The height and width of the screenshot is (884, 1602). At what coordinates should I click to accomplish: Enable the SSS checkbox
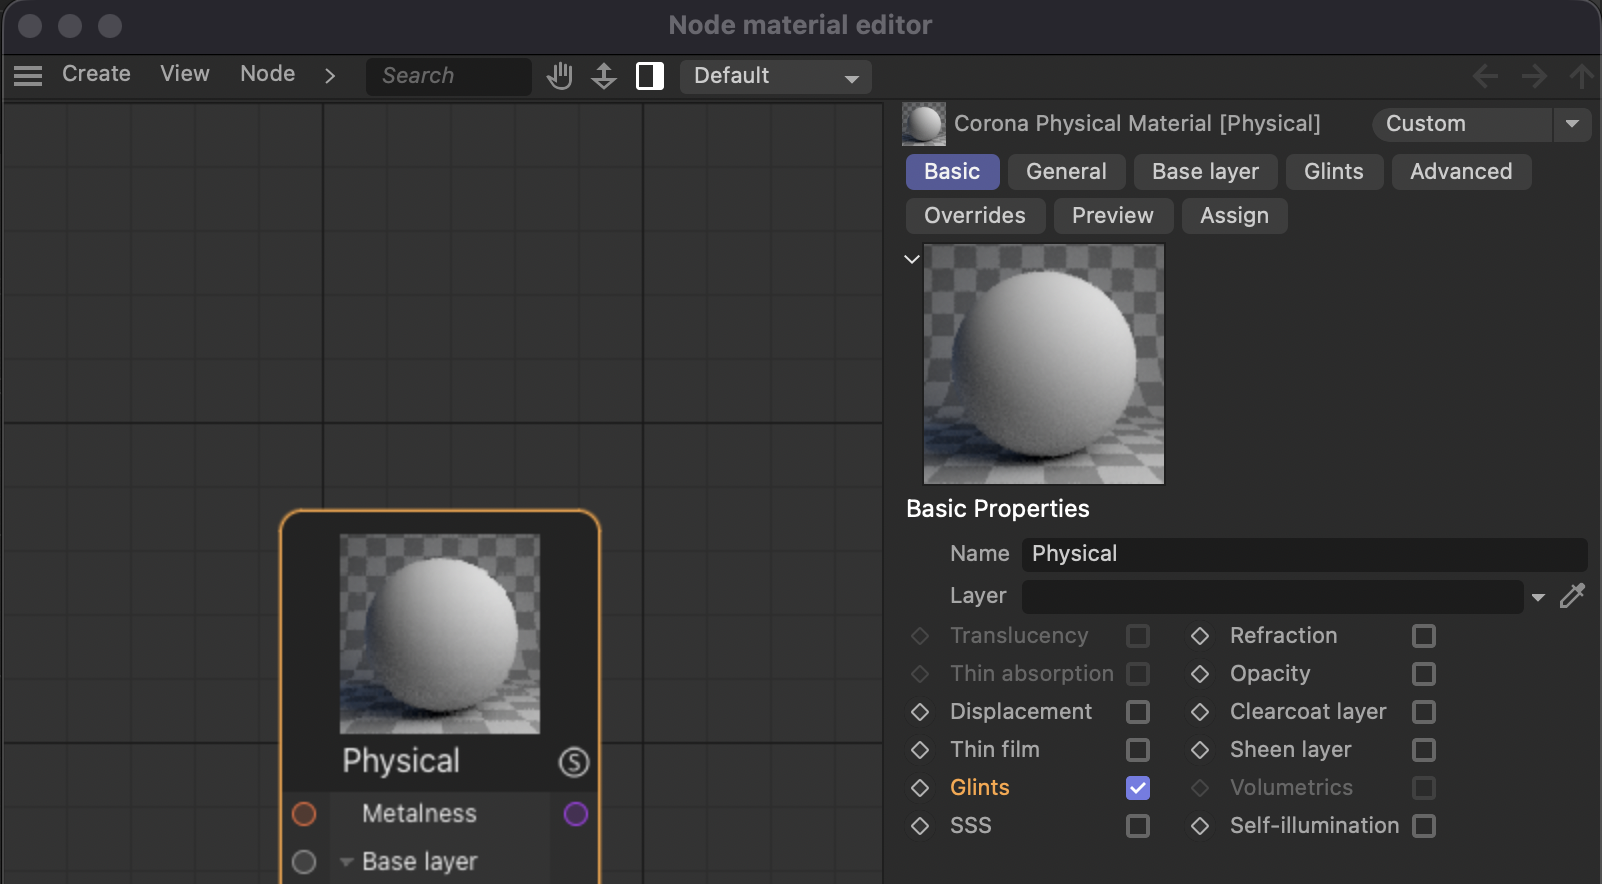[1138, 826]
